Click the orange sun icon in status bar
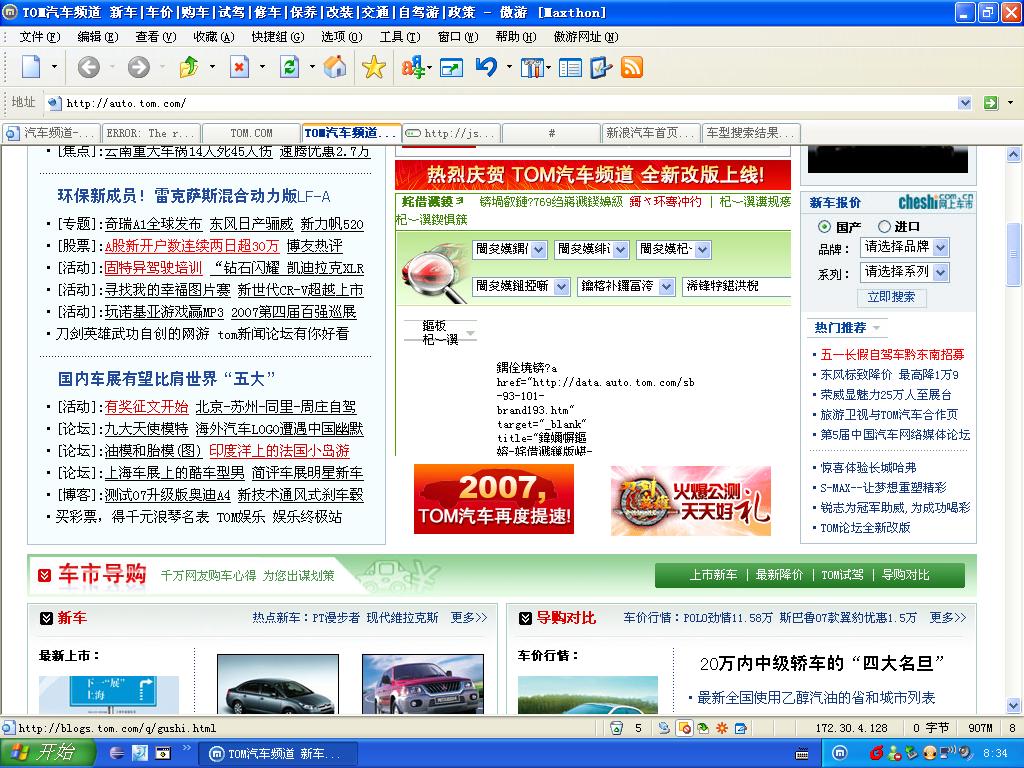This screenshot has width=1024, height=768. click(722, 728)
